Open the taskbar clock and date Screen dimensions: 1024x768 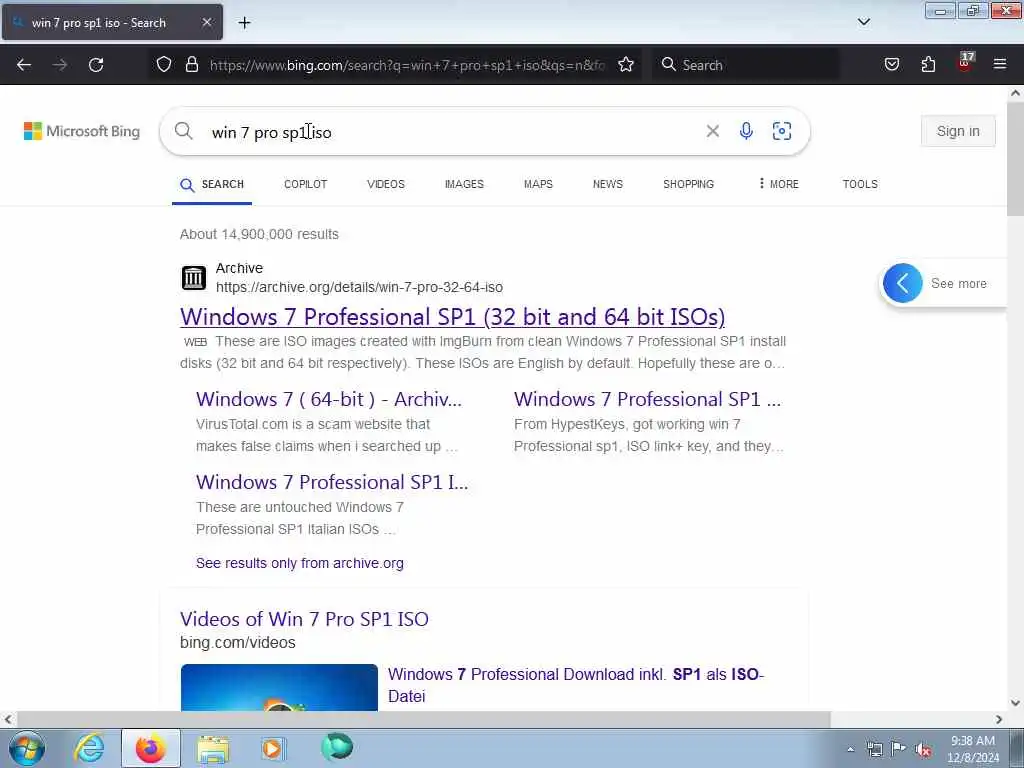(973, 749)
